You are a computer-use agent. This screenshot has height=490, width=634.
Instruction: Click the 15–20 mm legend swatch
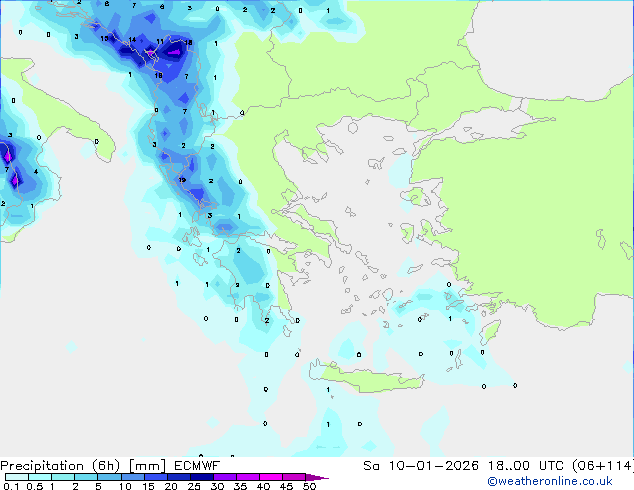click(x=155, y=477)
